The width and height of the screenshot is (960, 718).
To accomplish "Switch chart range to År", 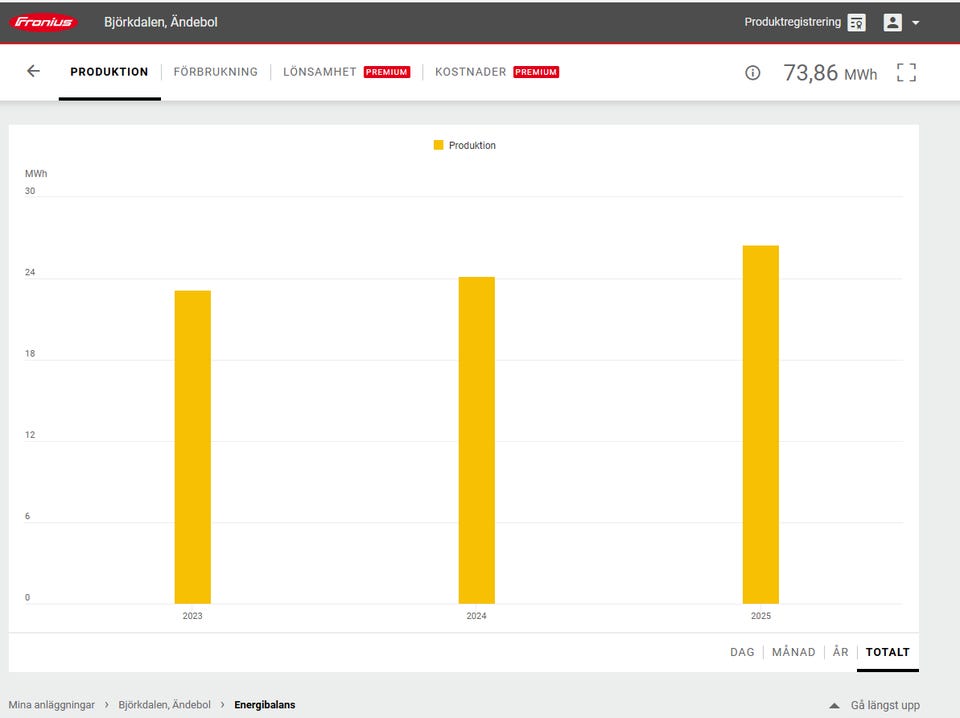I will pos(840,652).
